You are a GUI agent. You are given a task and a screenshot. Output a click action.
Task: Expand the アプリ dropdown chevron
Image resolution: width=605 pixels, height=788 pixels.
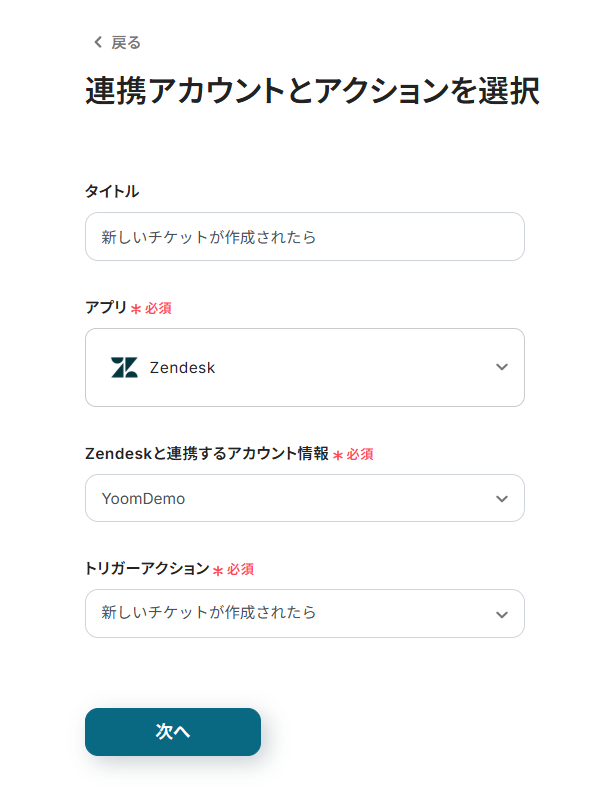[x=502, y=367]
